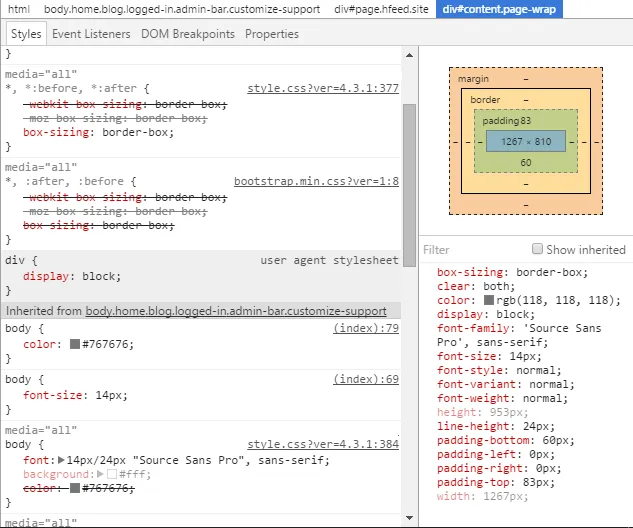Image resolution: width=633 pixels, height=528 pixels.
Task: Open background #fff color swatch
Action: (112, 474)
